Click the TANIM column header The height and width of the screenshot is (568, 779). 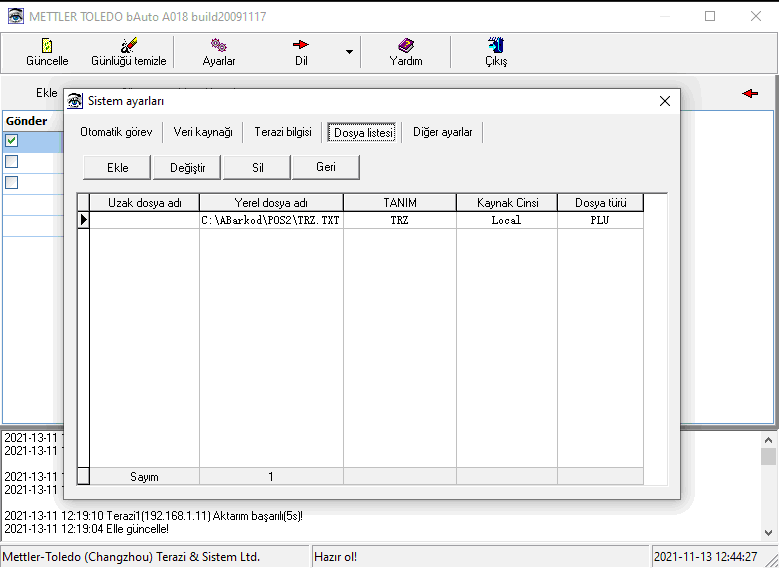(x=400, y=203)
